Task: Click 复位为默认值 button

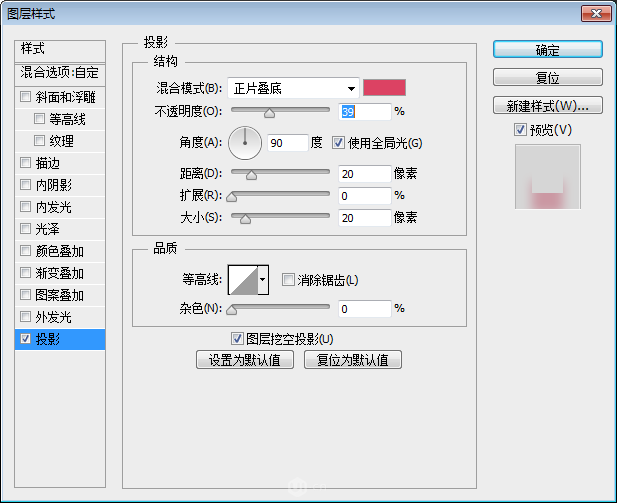Action: [353, 360]
